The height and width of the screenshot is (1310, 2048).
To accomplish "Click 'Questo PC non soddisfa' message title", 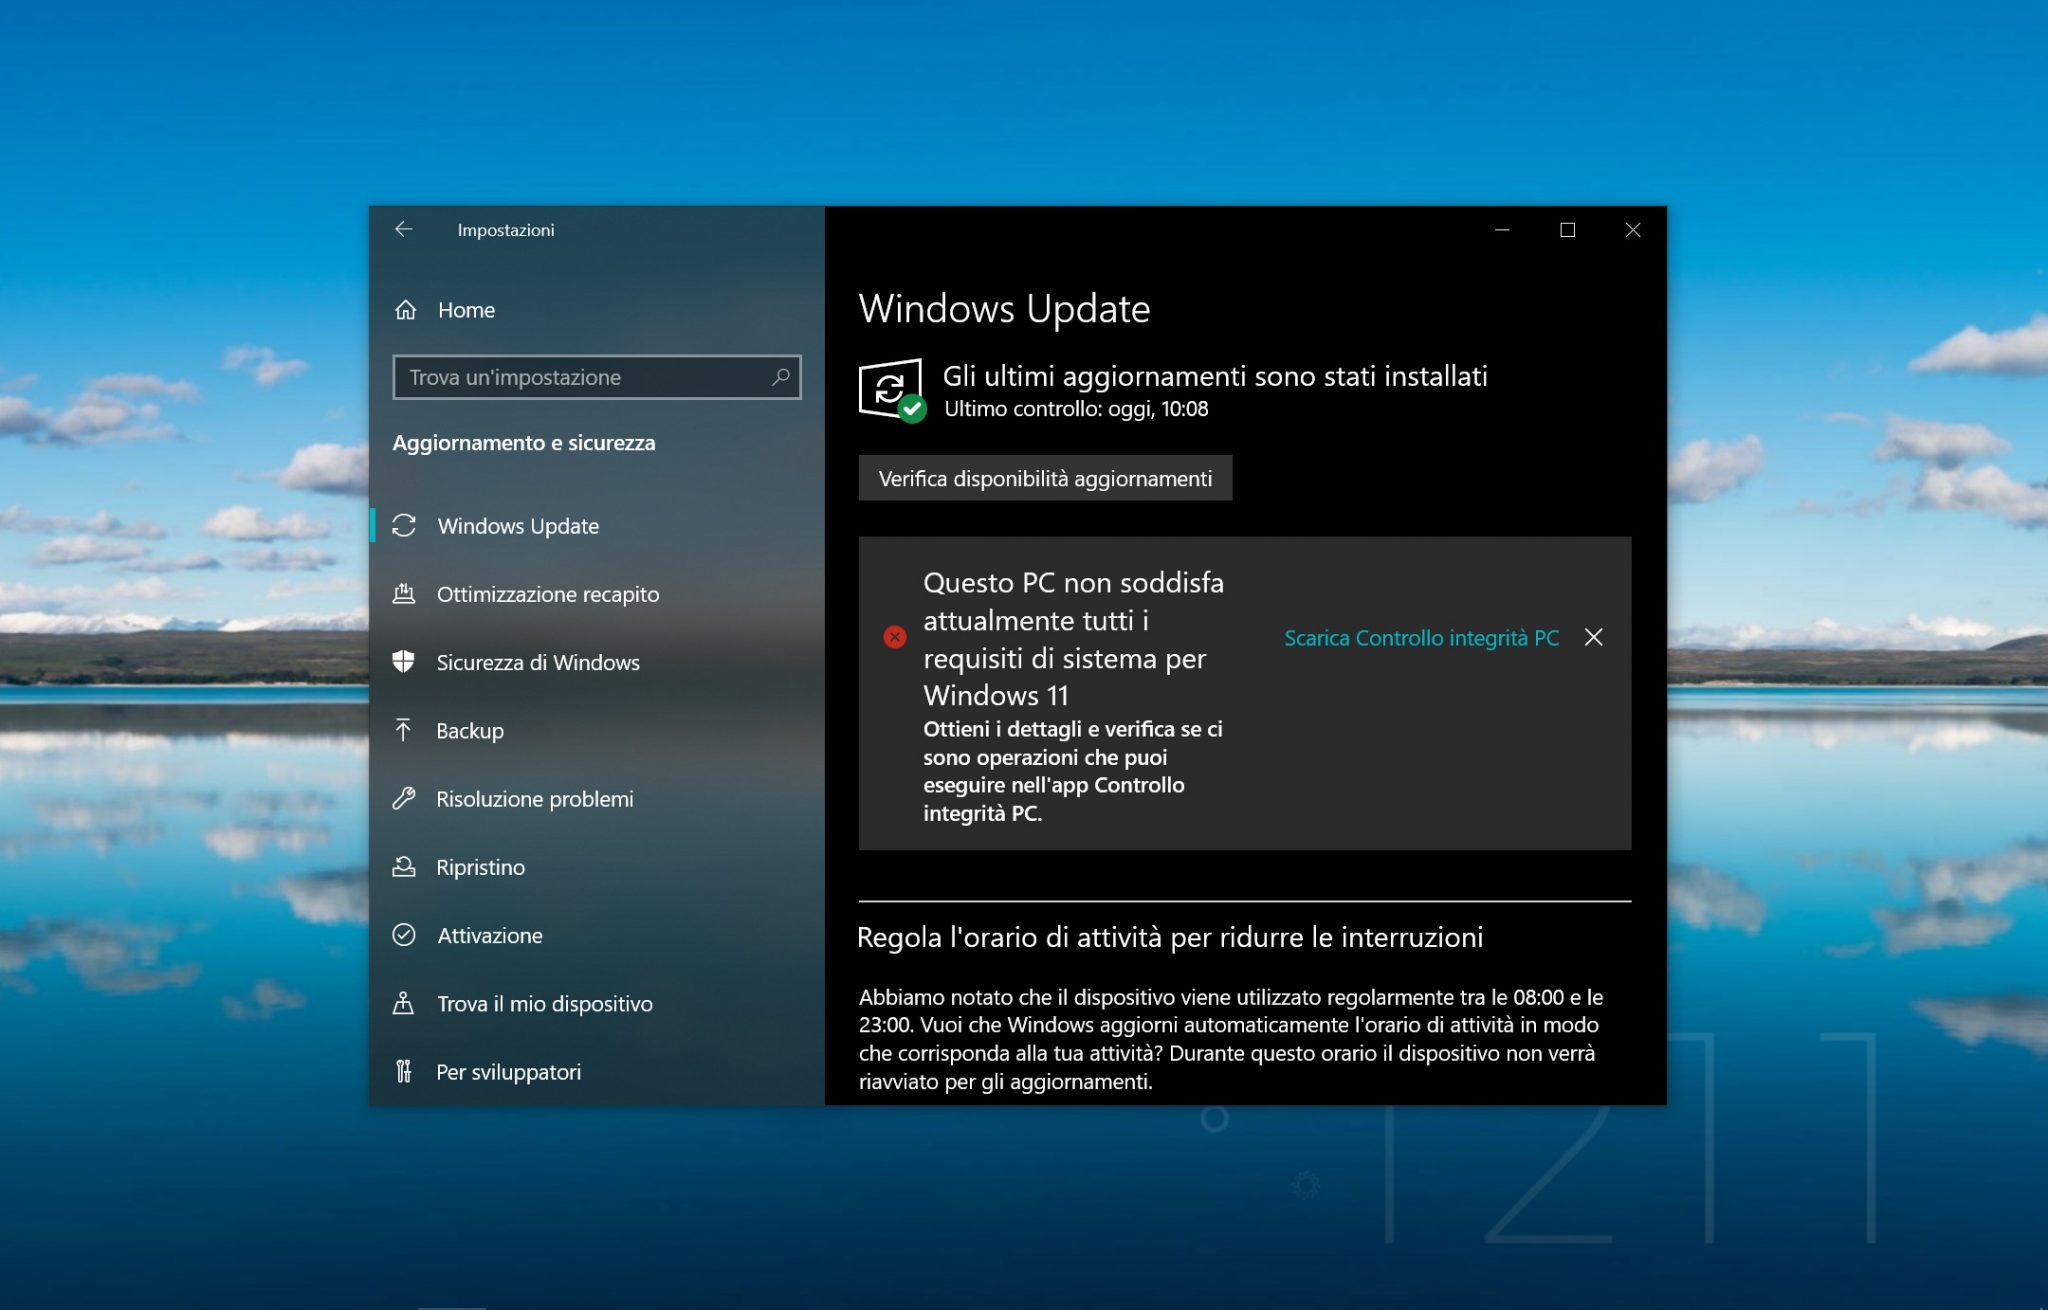I will pyautogui.click(x=1073, y=639).
